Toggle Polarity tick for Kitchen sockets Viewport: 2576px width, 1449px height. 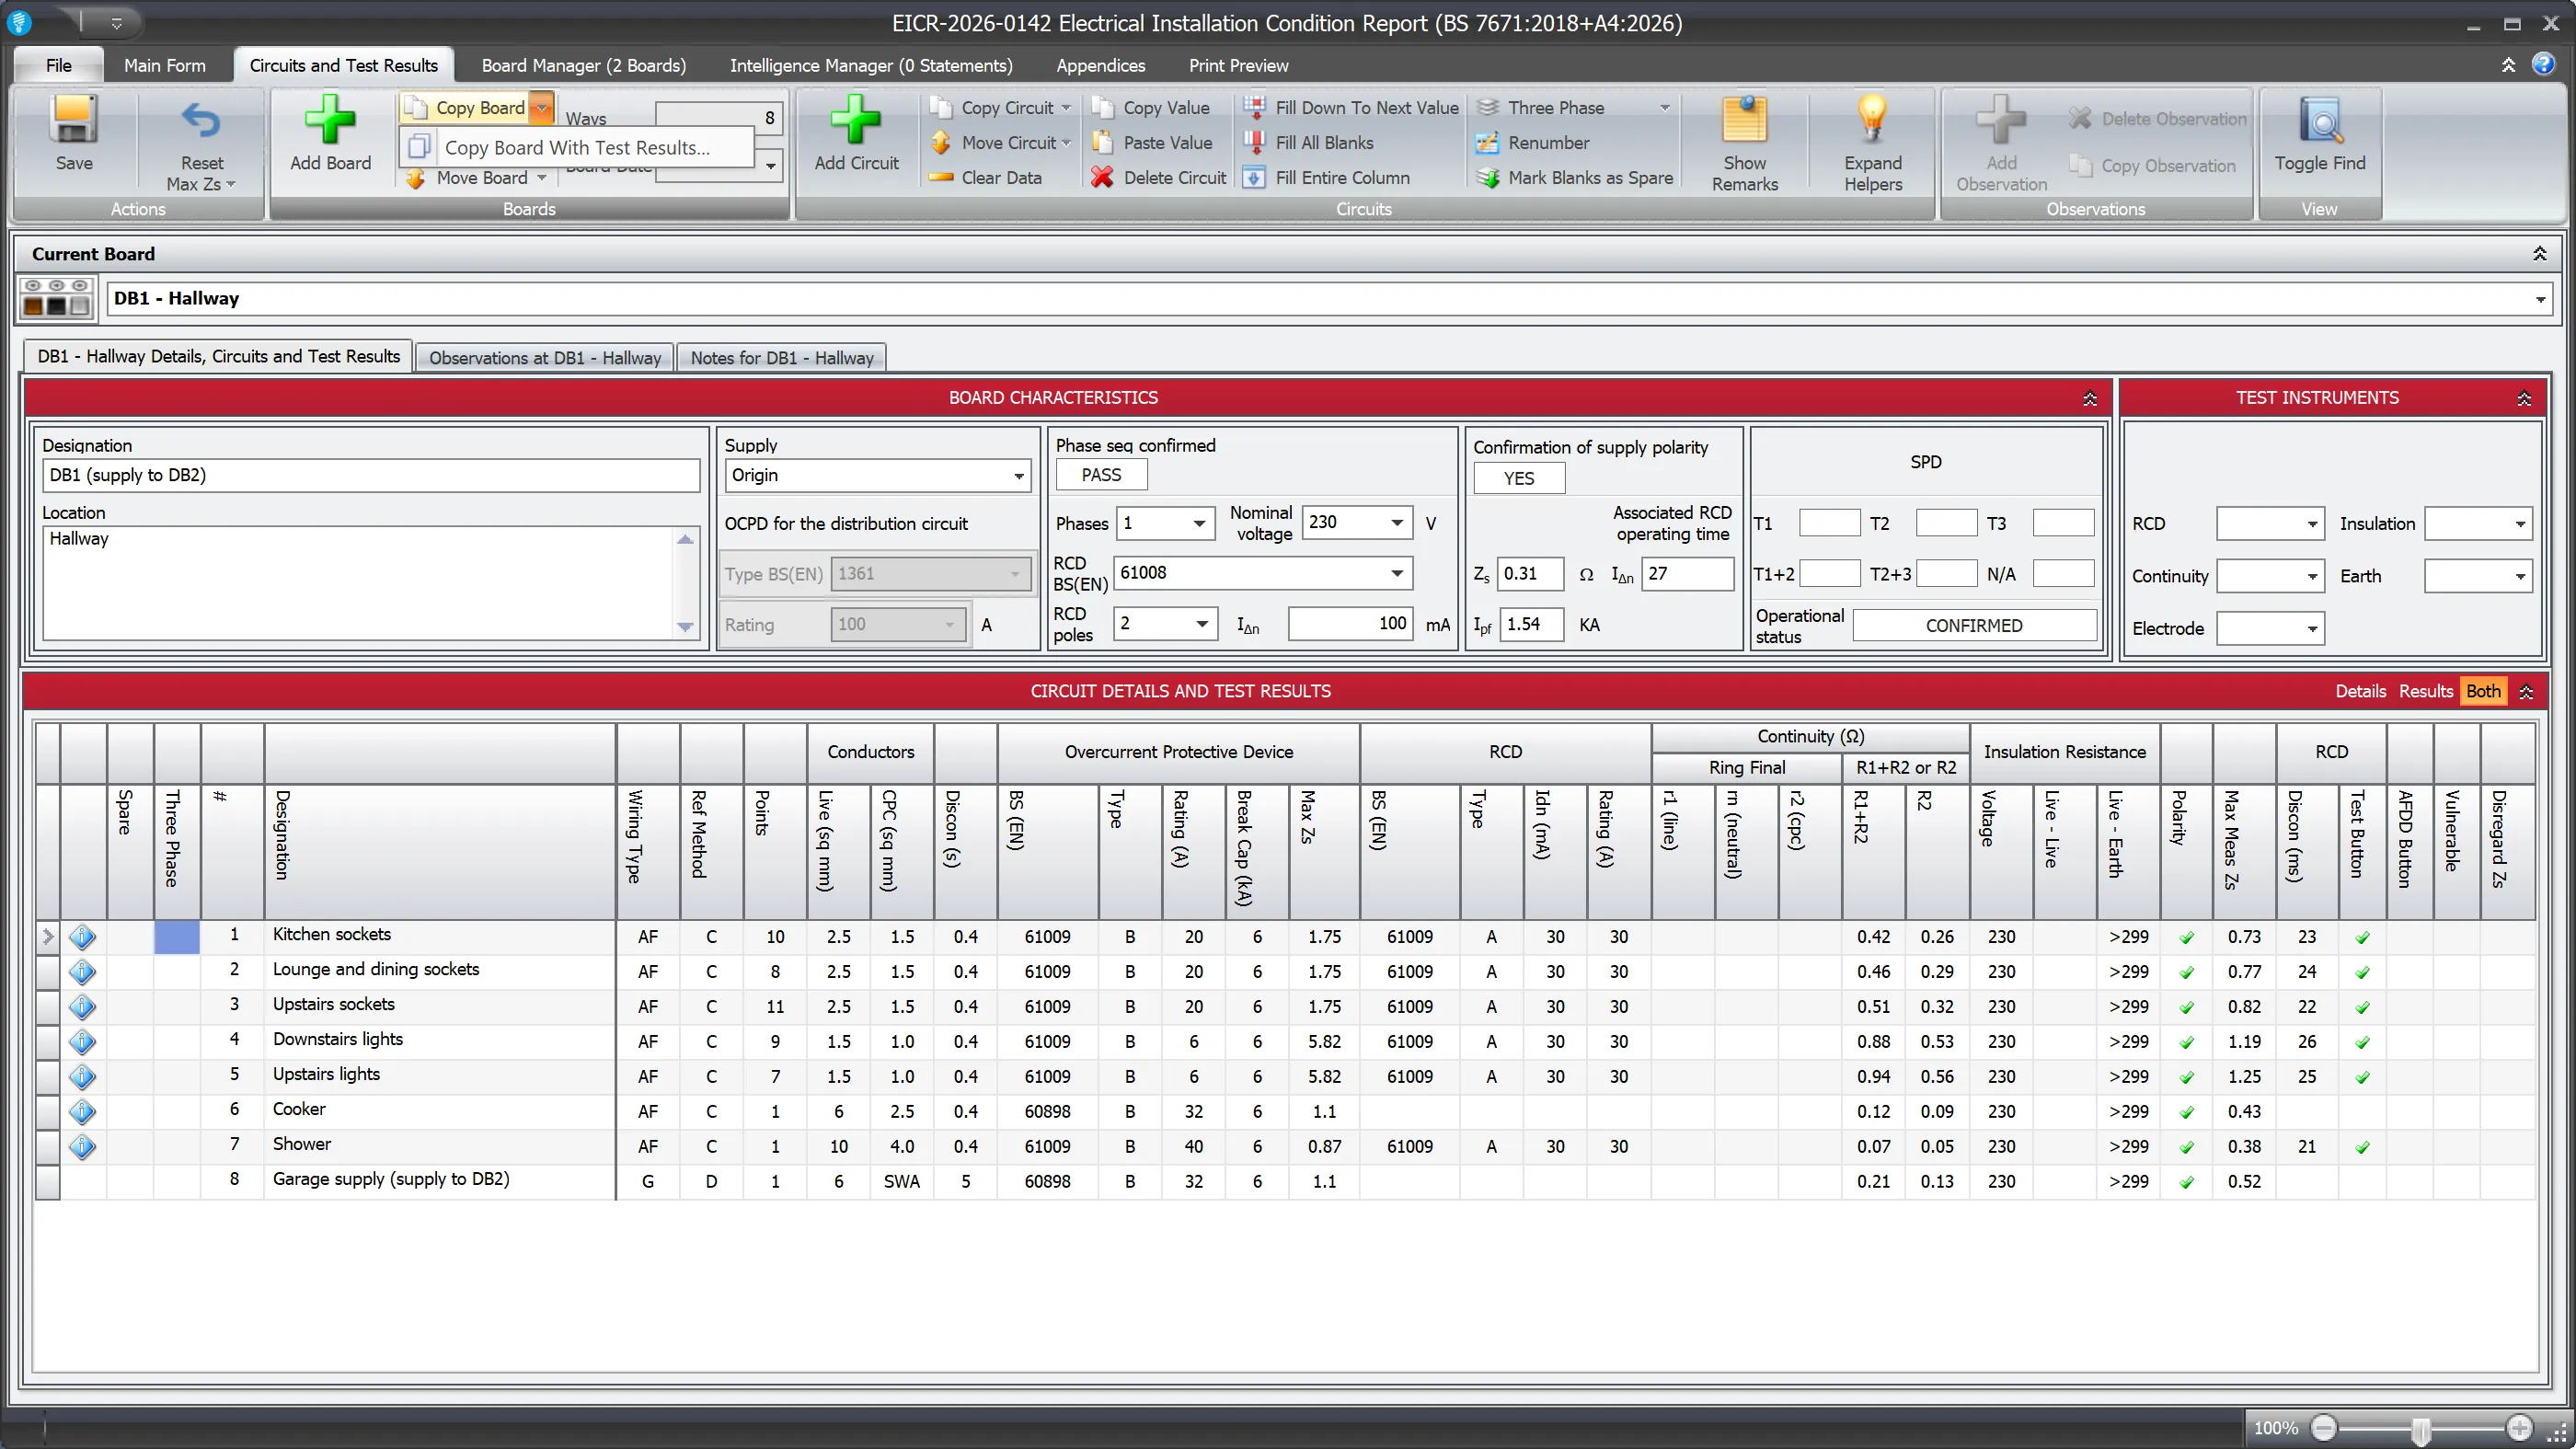[x=2187, y=937]
